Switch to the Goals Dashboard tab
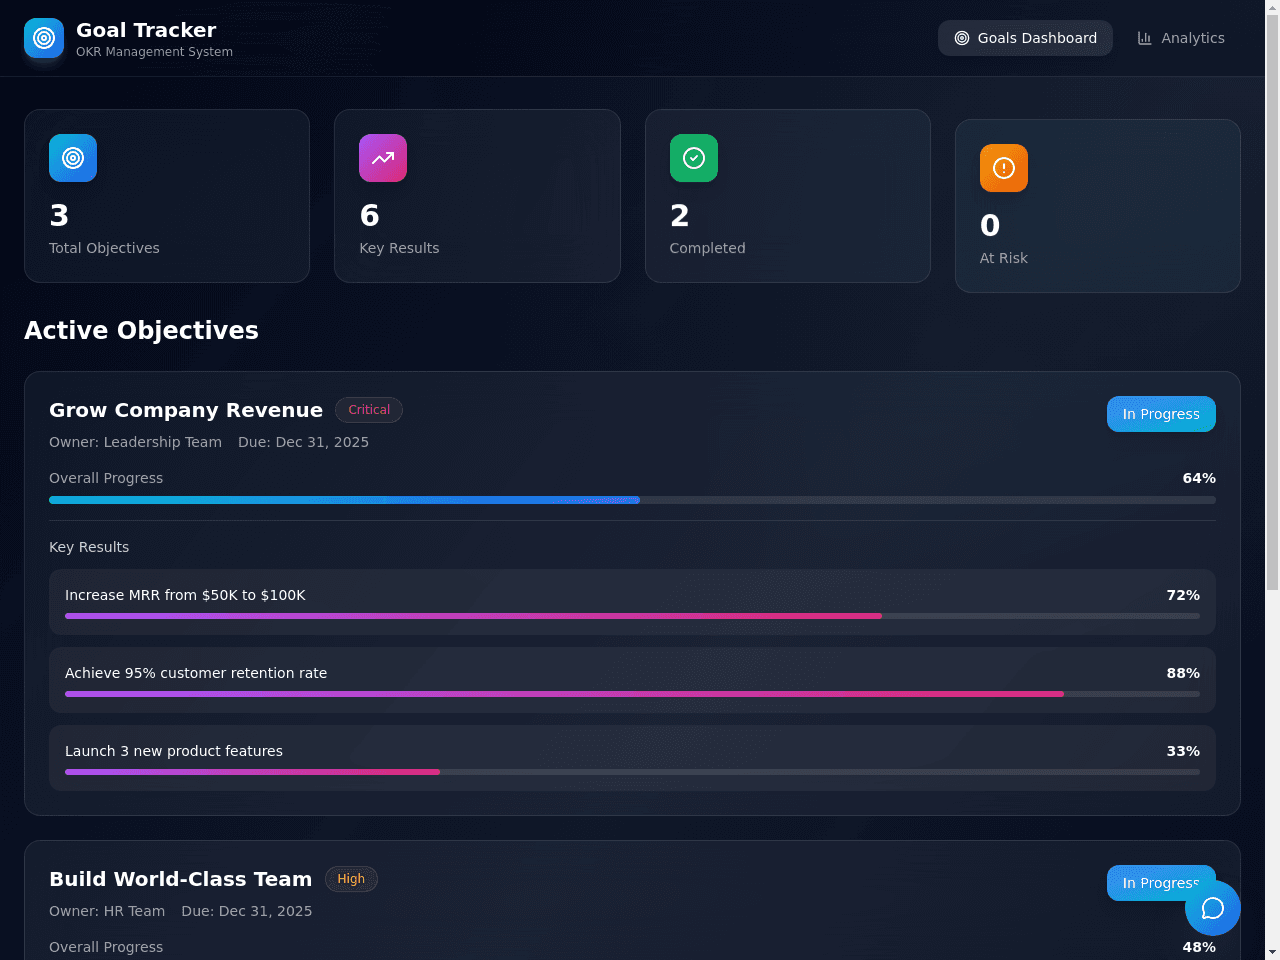This screenshot has height=960, width=1280. pyautogui.click(x=1025, y=38)
